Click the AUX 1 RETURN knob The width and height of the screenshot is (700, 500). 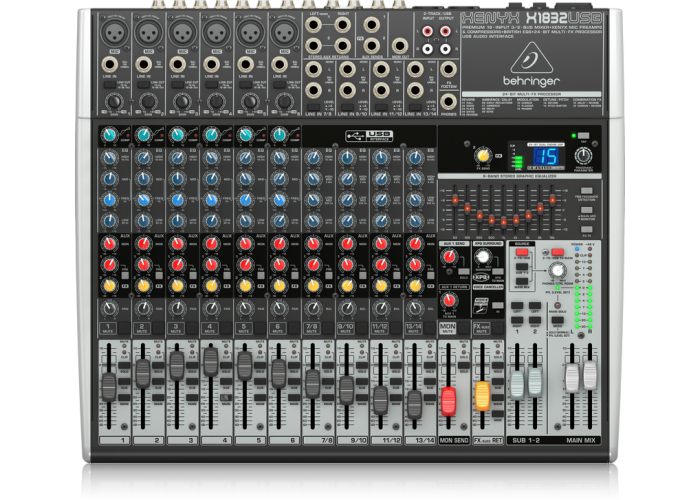pyautogui.click(x=449, y=300)
